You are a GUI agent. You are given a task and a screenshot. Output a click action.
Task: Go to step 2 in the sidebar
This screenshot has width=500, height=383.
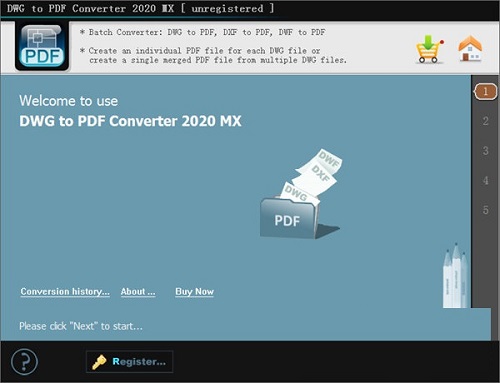[486, 121]
